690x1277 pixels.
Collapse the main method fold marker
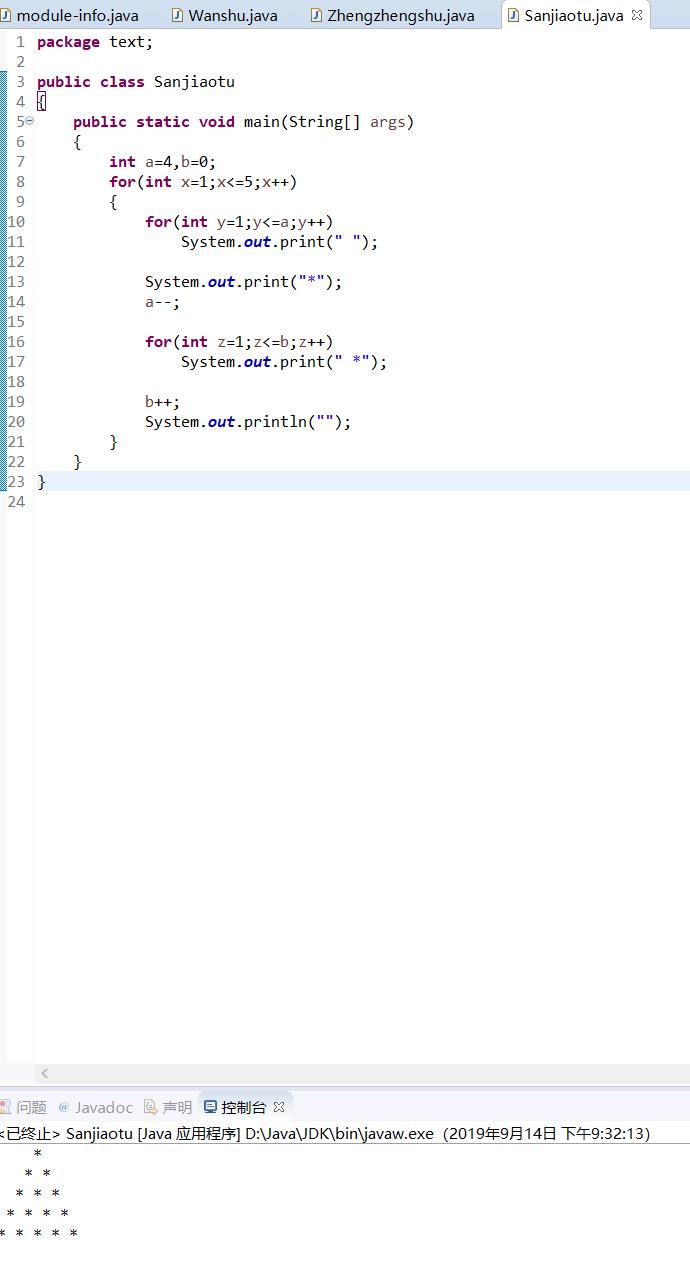(x=29, y=121)
